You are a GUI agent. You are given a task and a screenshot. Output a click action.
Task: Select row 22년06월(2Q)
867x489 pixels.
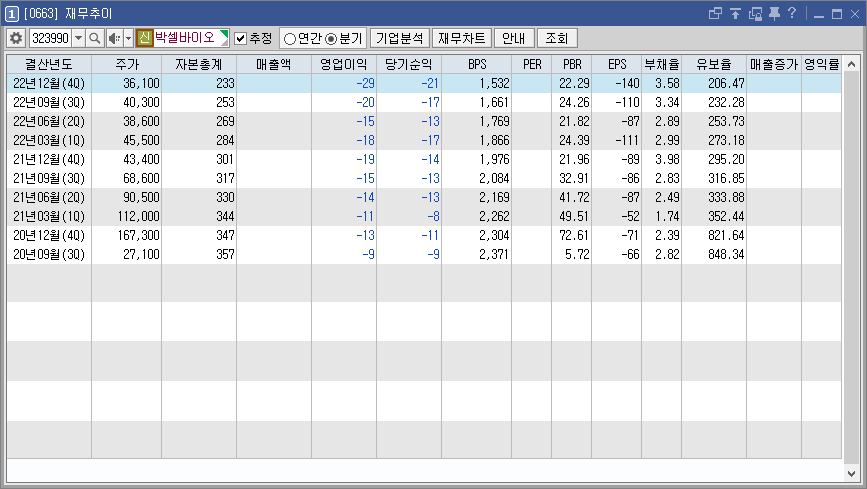coord(424,121)
